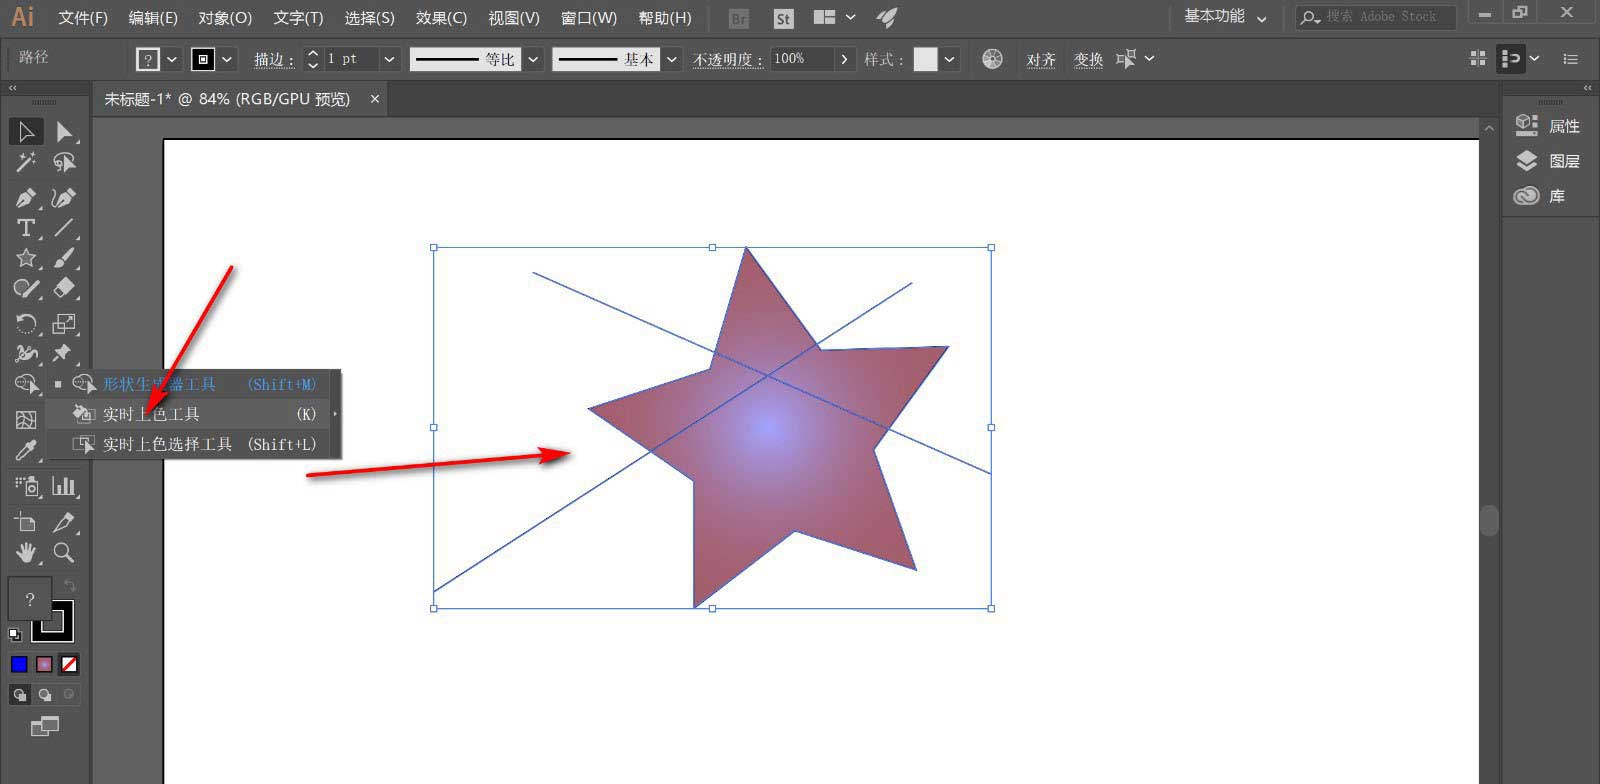Switch to solid Color fill mode
Viewport: 1600px width, 784px height.
point(19,664)
